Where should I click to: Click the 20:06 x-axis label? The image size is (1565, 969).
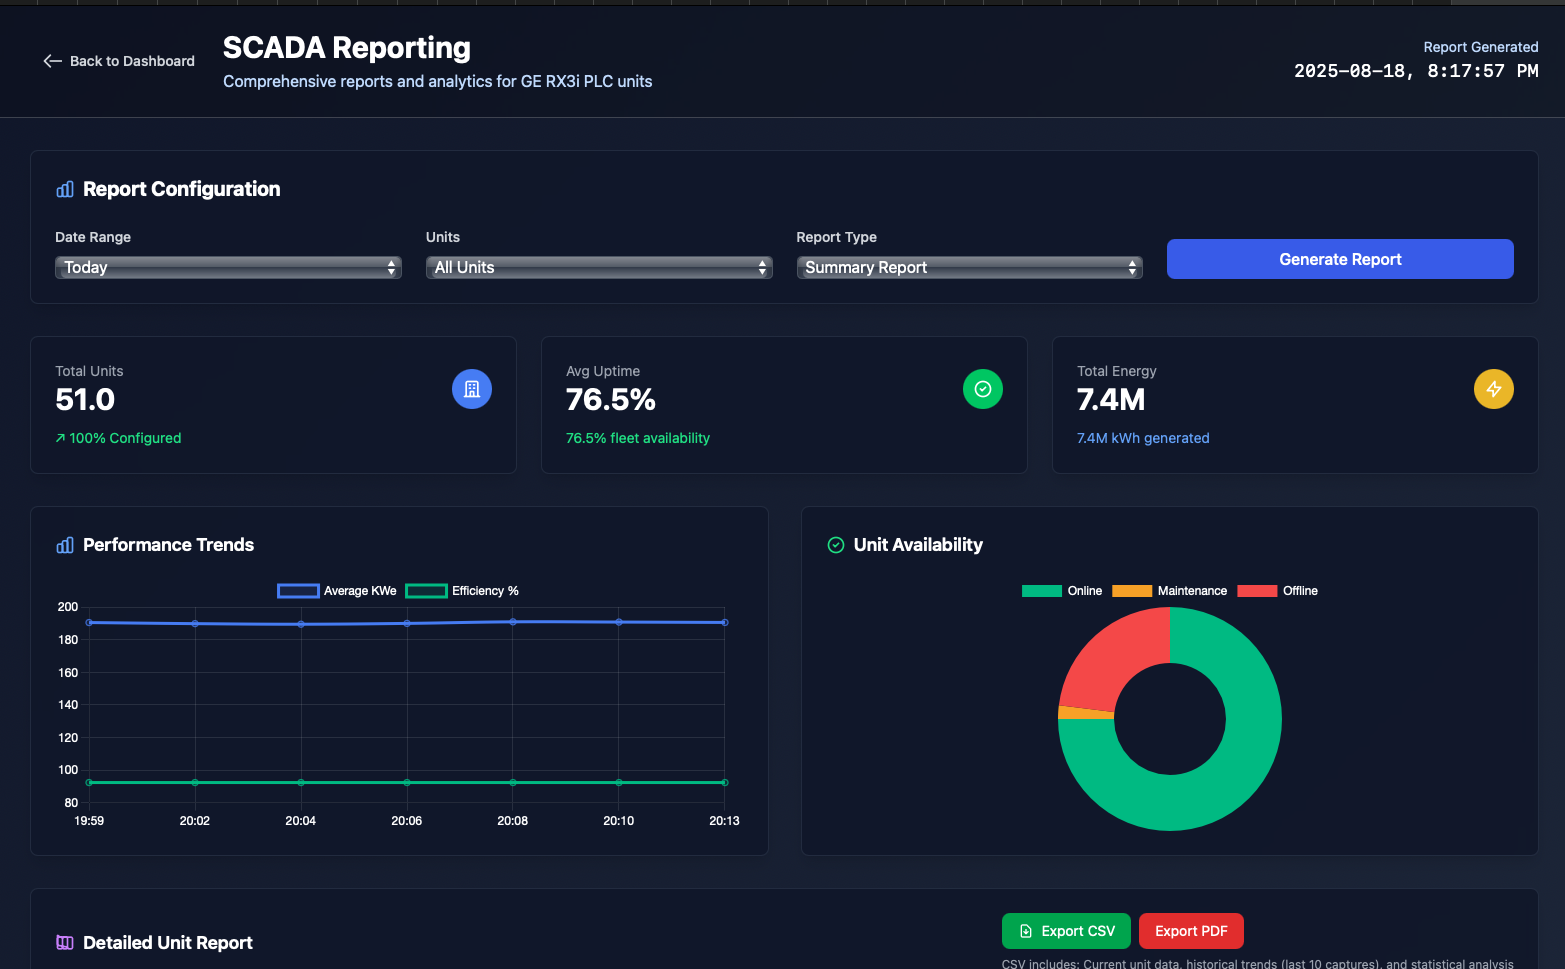coord(407,821)
